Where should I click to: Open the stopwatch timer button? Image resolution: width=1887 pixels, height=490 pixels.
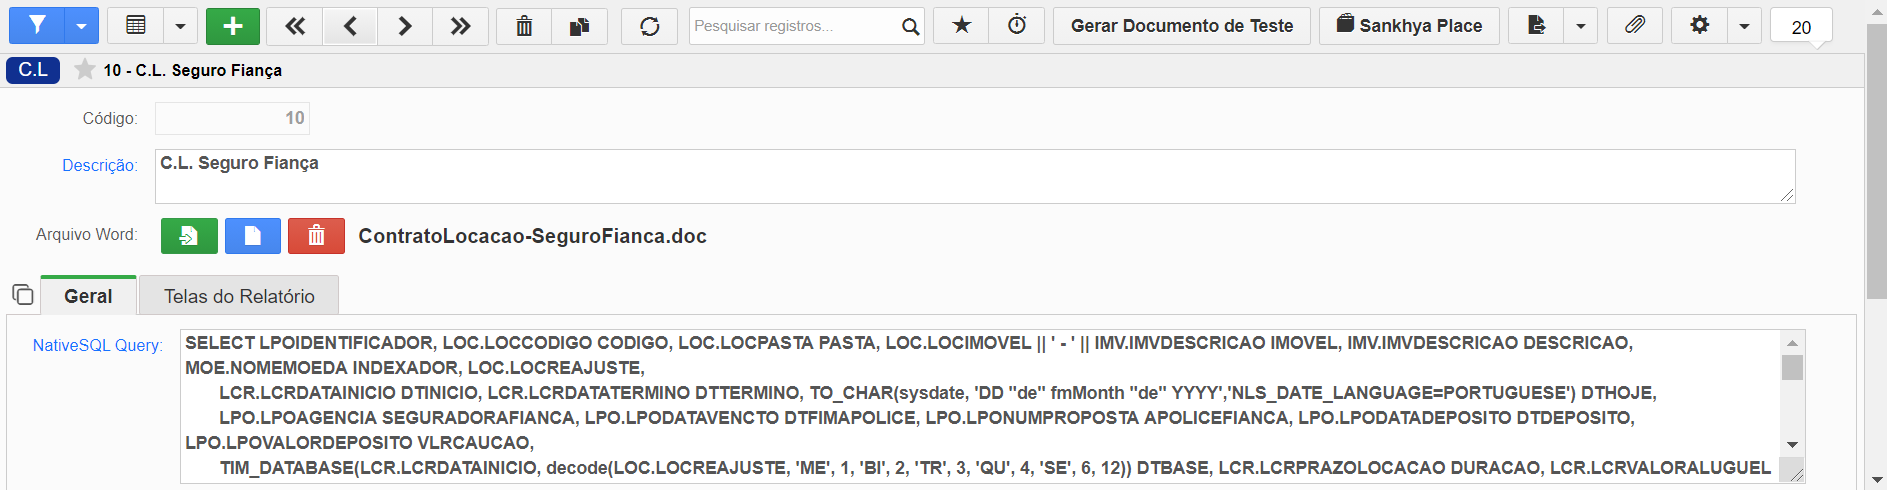pyautogui.click(x=1017, y=26)
